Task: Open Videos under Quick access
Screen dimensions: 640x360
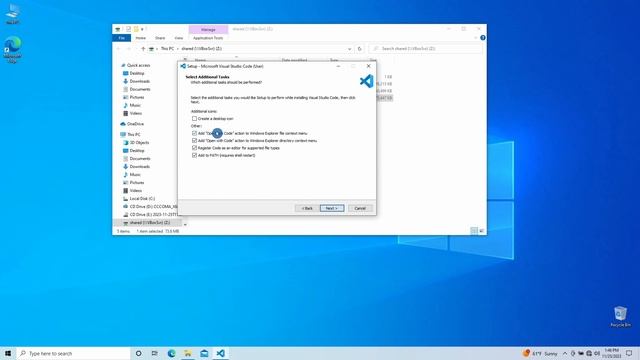Action: pyautogui.click(x=136, y=113)
